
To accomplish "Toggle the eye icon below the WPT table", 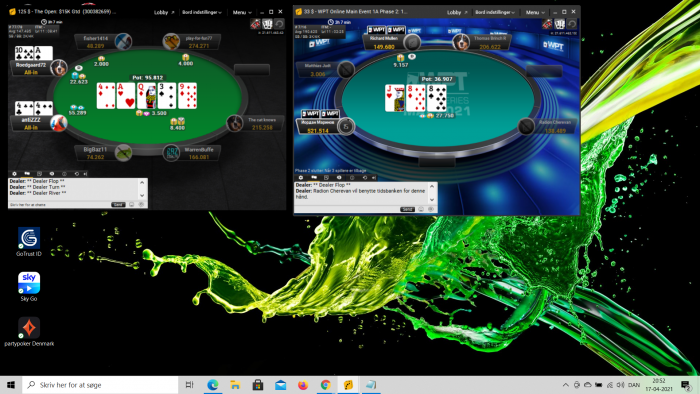I will tap(339, 178).
